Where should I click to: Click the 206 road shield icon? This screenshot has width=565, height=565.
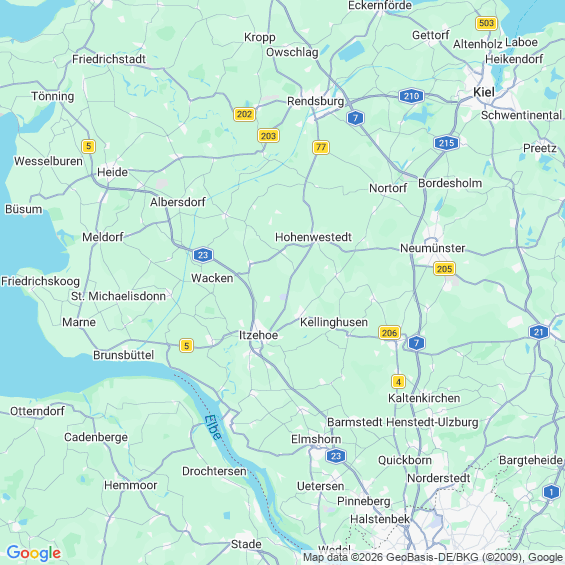pos(389,333)
